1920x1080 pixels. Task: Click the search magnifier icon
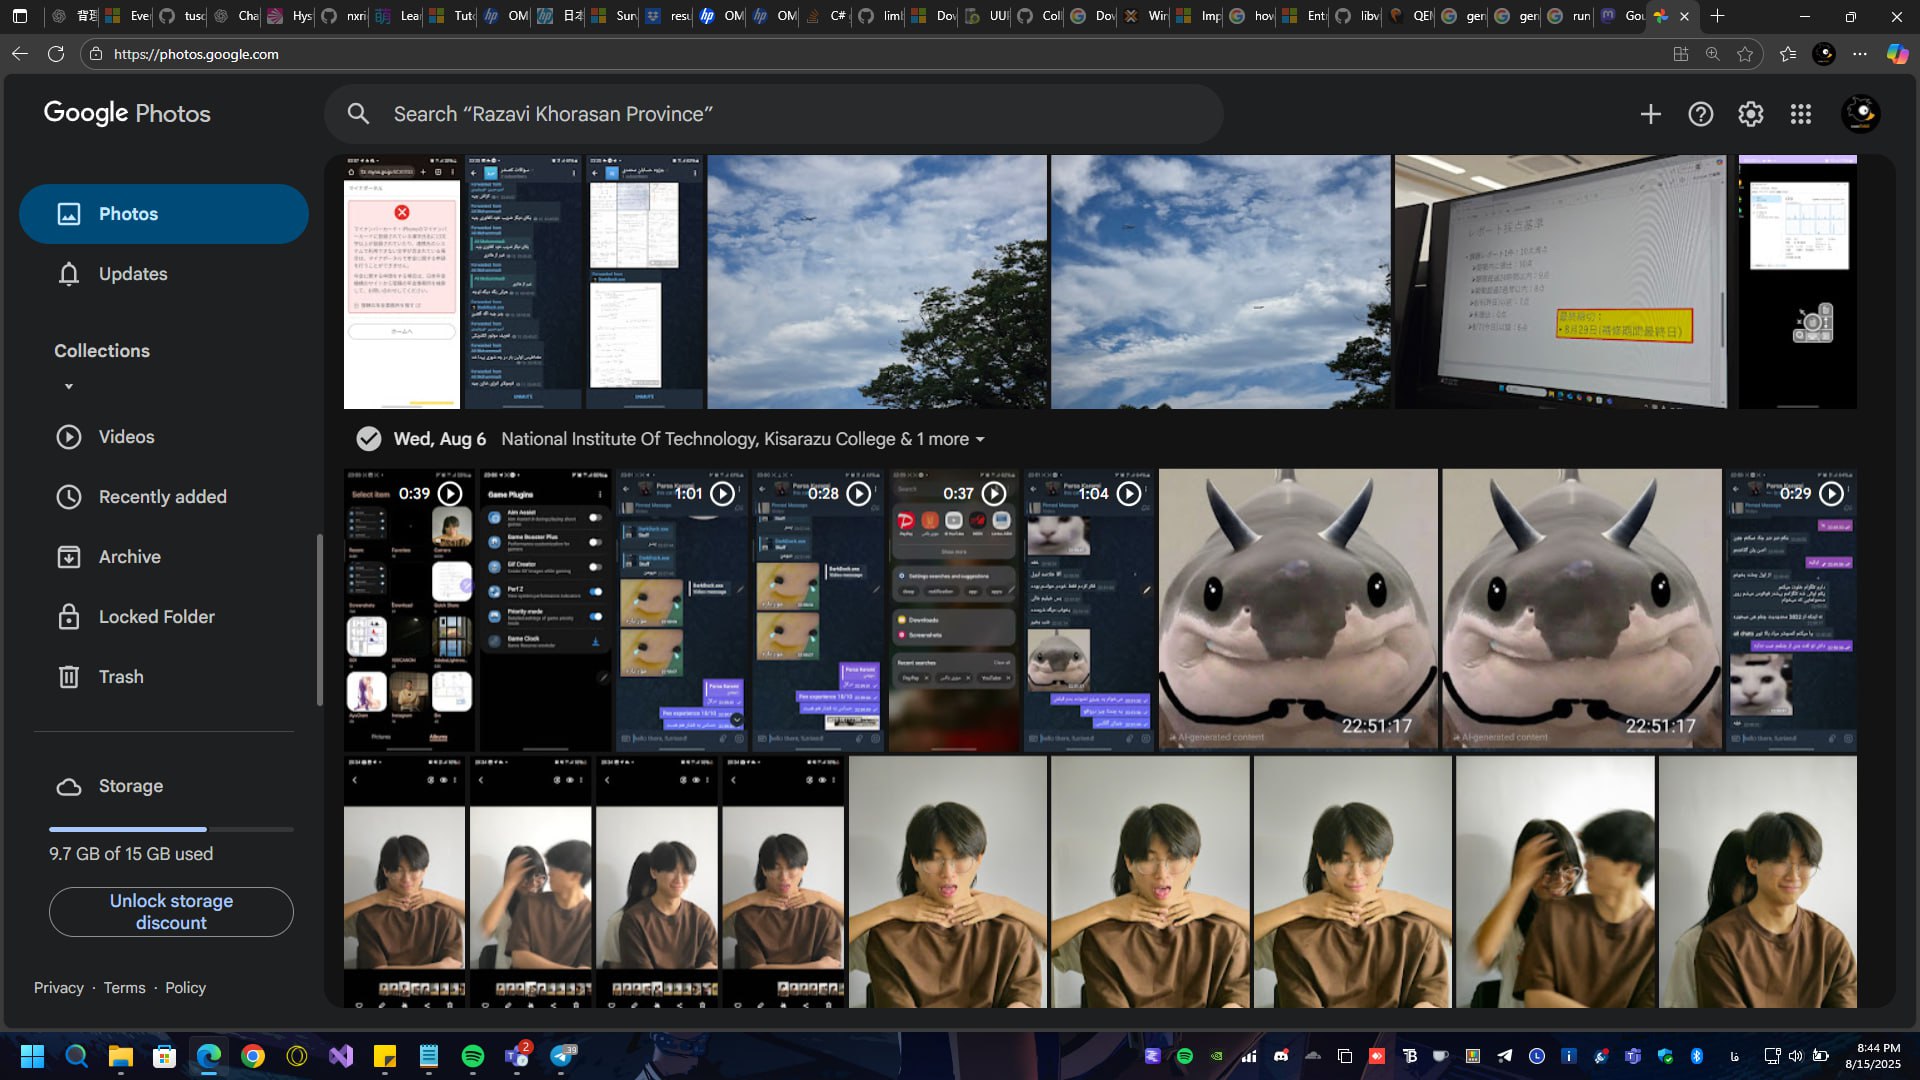(x=358, y=114)
